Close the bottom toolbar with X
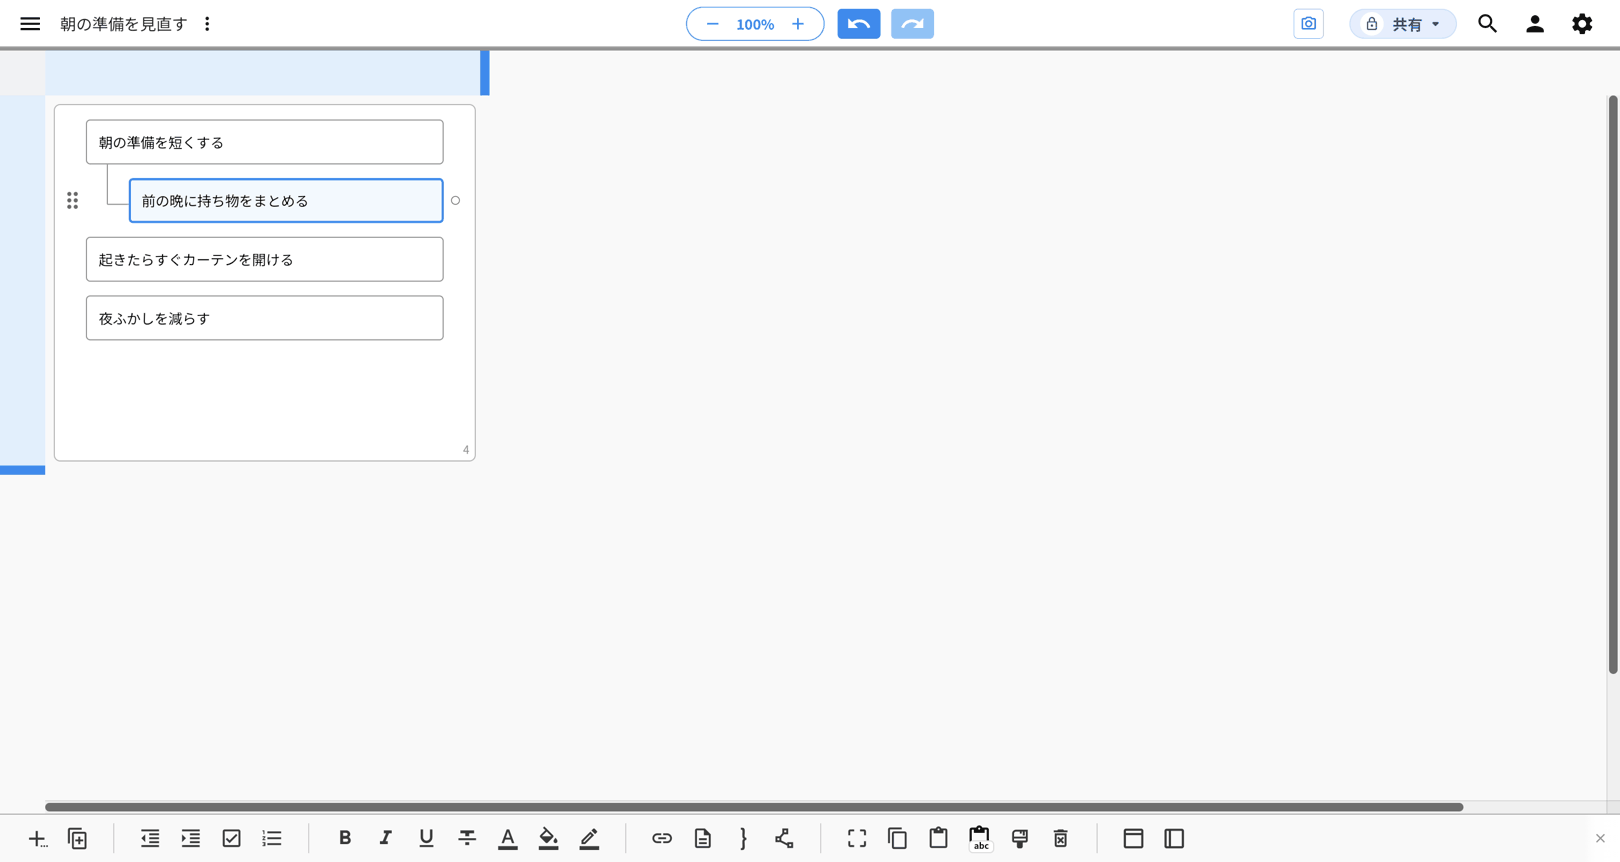The width and height of the screenshot is (1620, 862). point(1600,838)
